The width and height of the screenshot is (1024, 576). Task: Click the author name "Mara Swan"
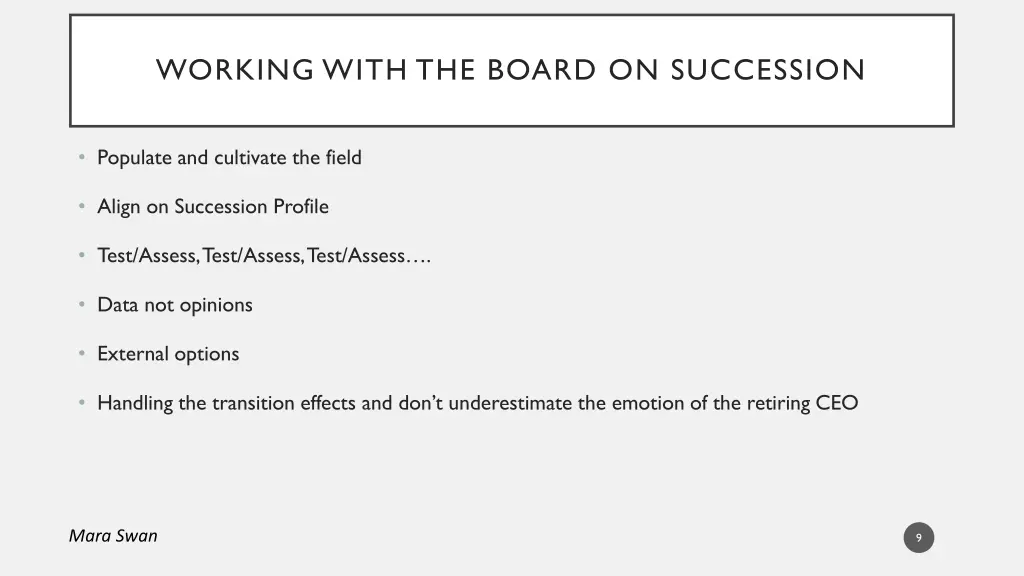113,536
